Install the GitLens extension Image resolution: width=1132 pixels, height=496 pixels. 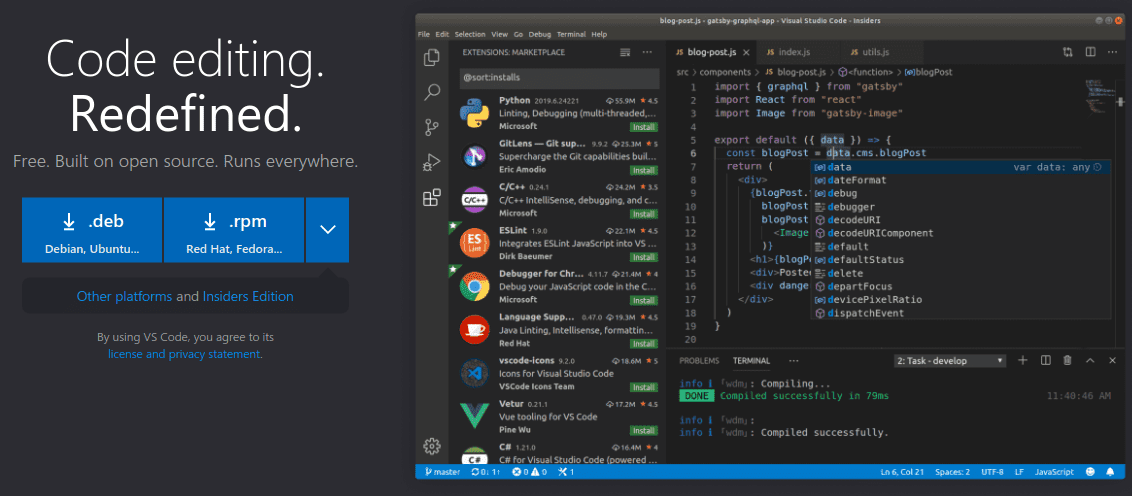pos(643,170)
